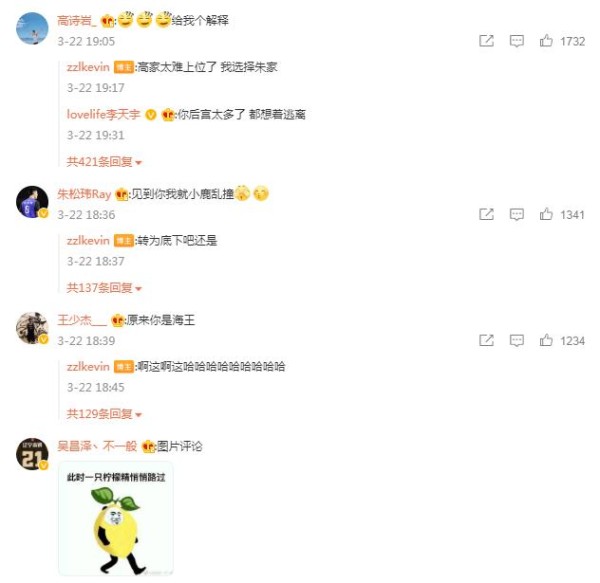Open 吴昌泽、不一般's profile from the username
Screen dimensions: 600x583
[97, 446]
